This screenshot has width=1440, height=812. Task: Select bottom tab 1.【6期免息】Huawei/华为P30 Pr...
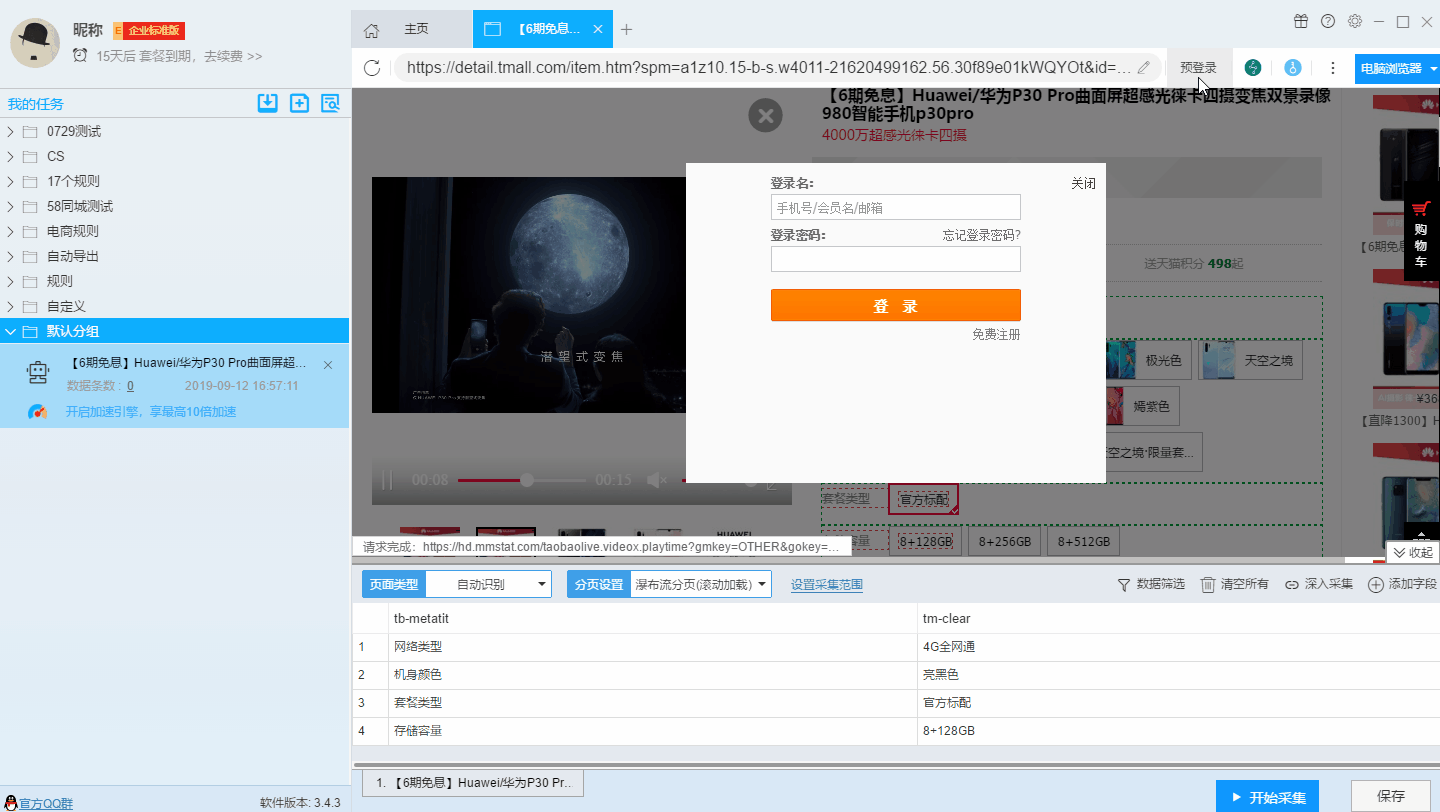tap(472, 783)
